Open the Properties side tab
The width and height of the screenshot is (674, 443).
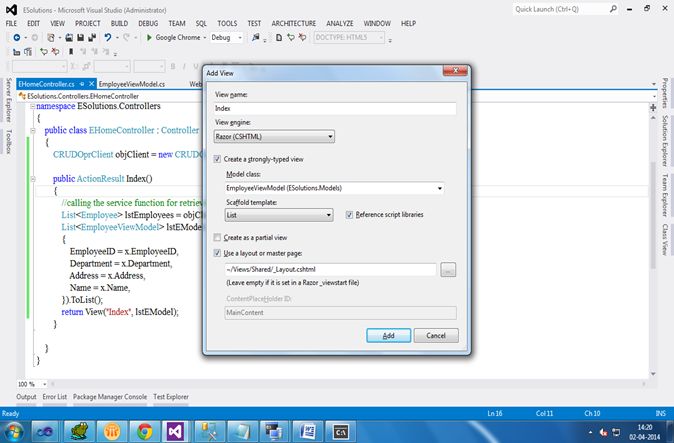pyautogui.click(x=665, y=93)
